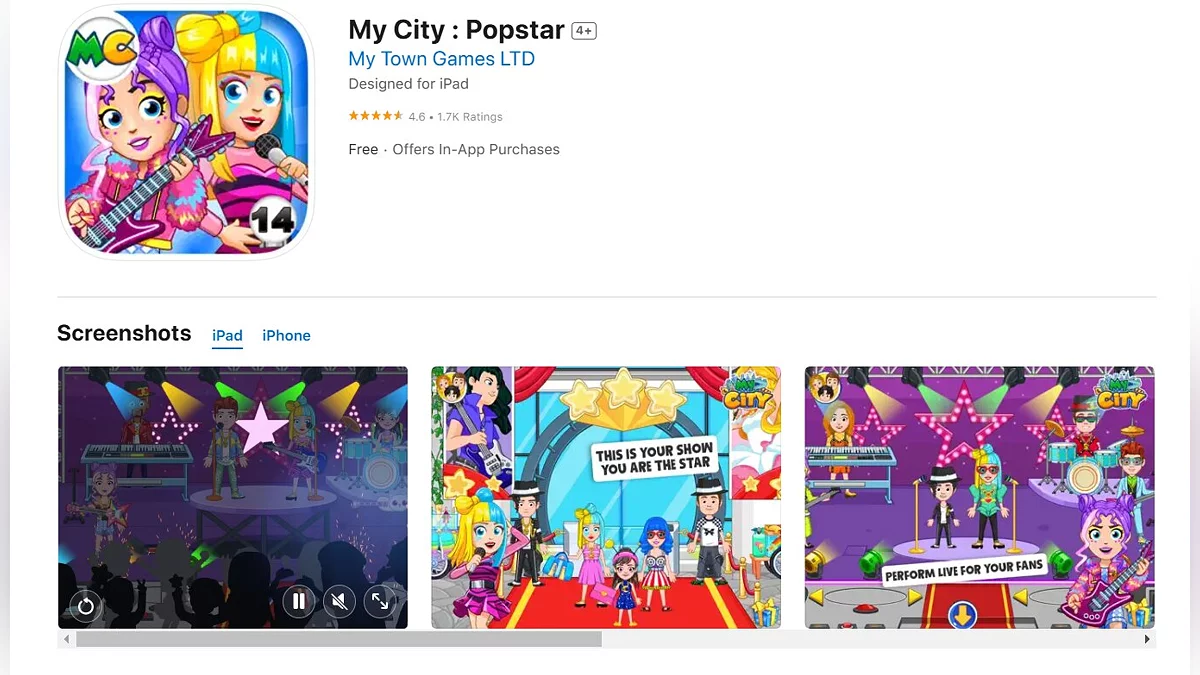This screenshot has width=1200, height=675.
Task: Expand the preview video to fullscreen
Action: point(380,601)
